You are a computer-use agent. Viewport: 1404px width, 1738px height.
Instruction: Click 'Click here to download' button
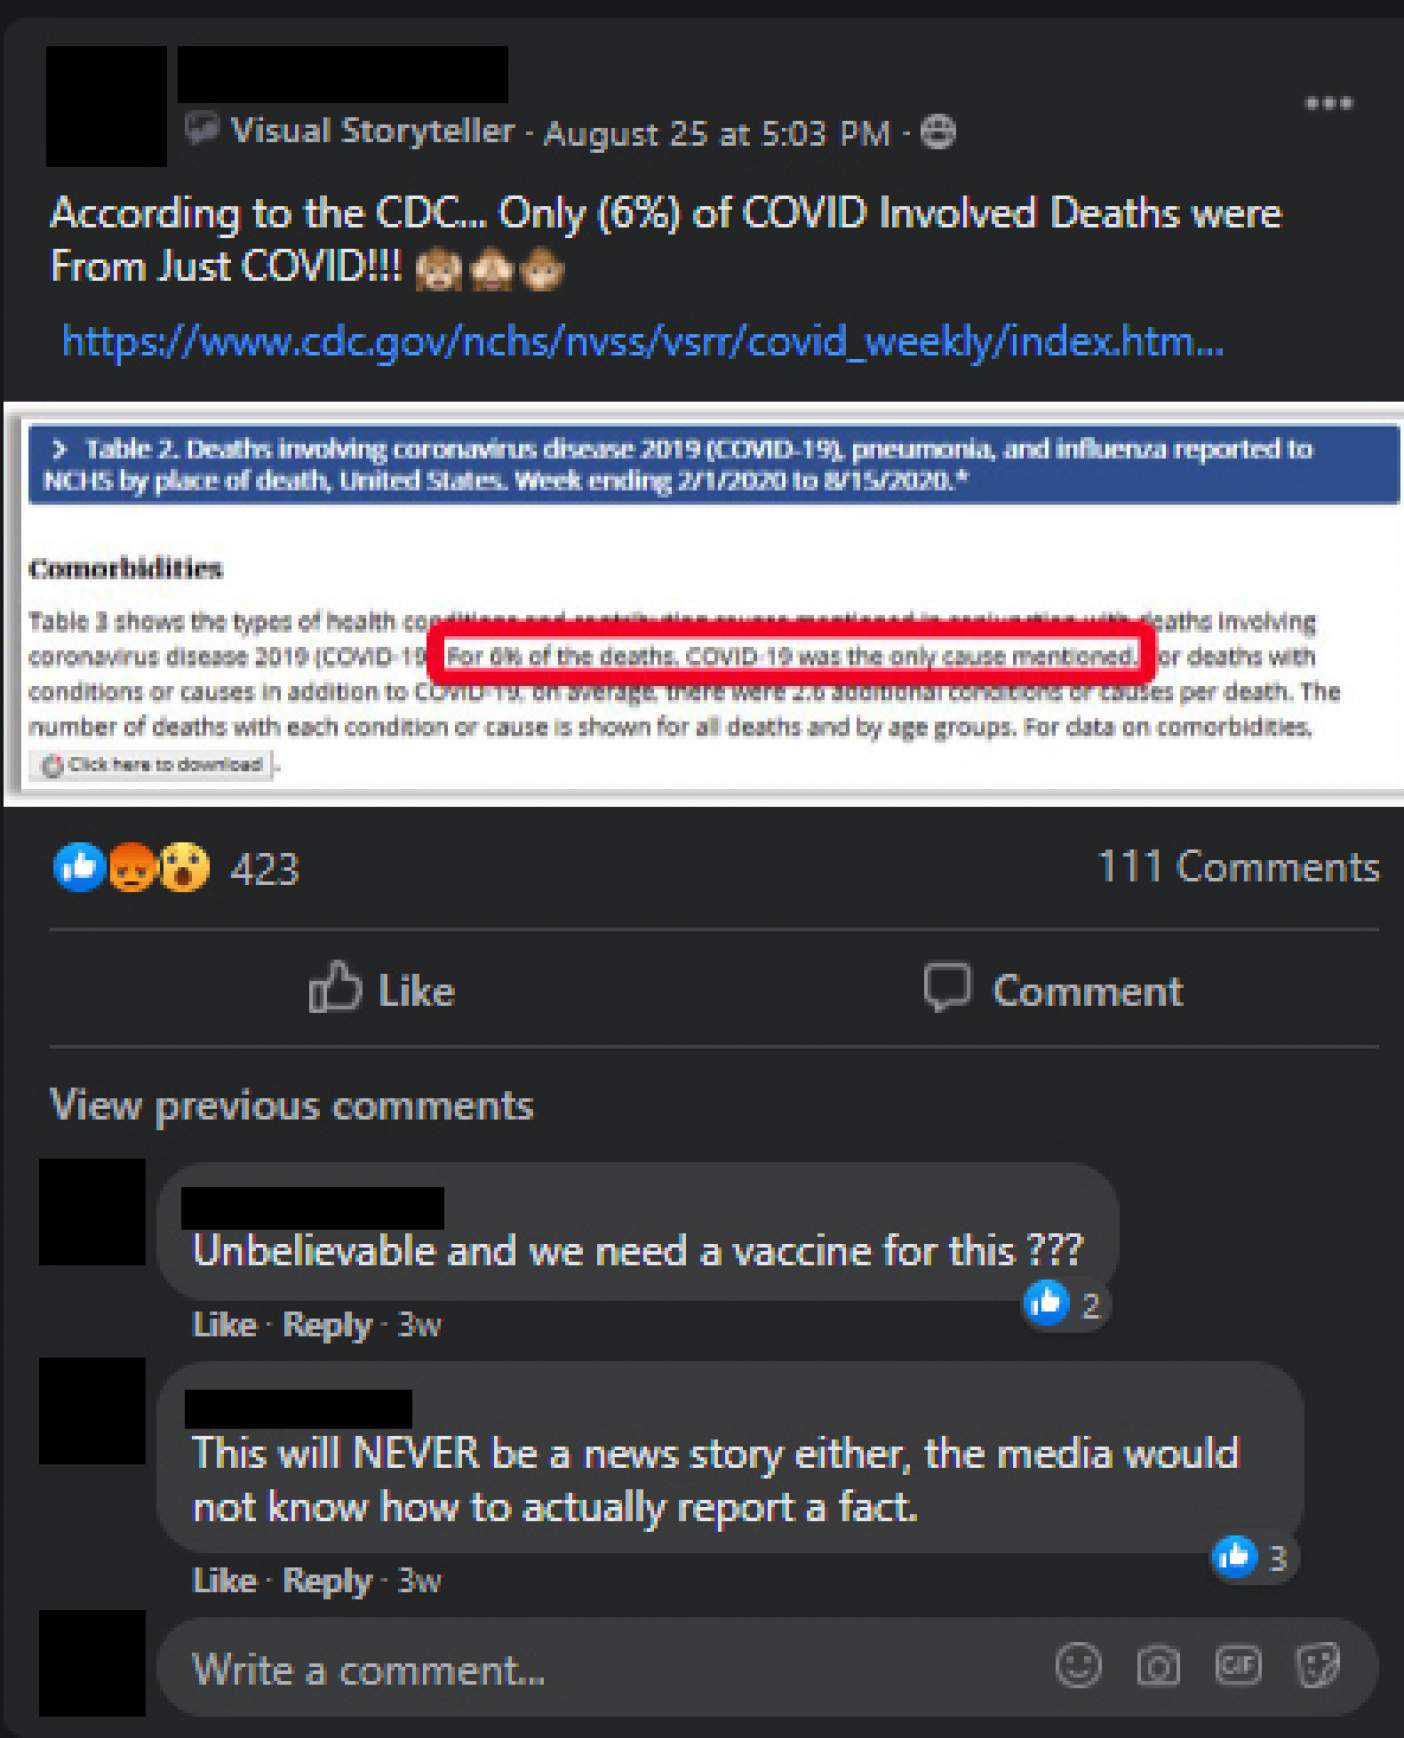(153, 765)
